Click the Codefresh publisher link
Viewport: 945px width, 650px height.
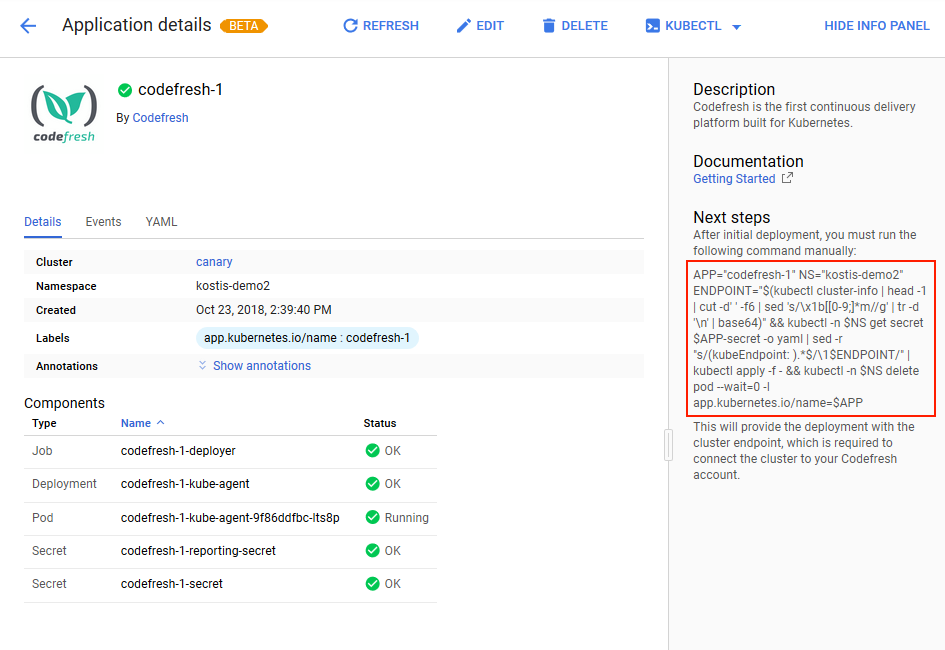[160, 118]
